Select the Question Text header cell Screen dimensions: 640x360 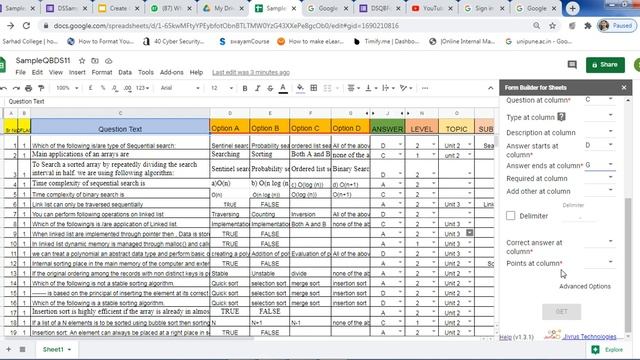click(x=120, y=126)
